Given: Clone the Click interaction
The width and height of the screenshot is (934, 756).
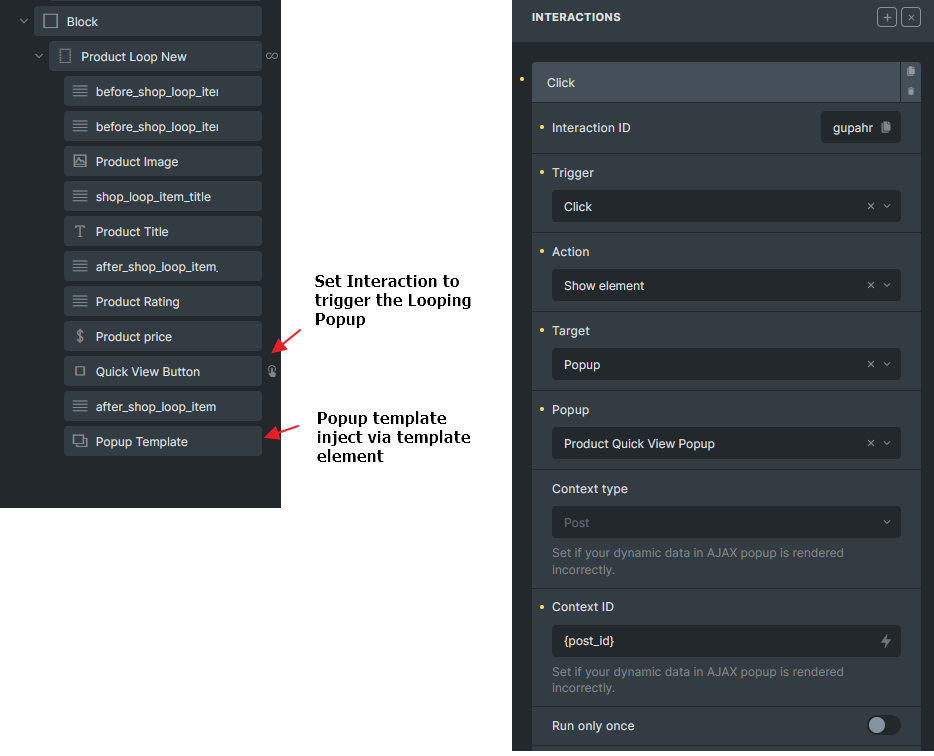Looking at the screenshot, I should coord(910,71).
